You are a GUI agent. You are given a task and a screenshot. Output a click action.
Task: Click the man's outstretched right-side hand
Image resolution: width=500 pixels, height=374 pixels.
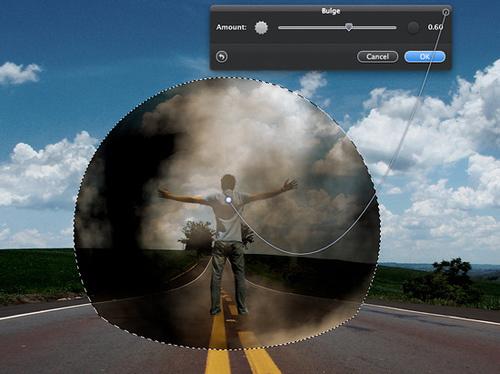[290, 184]
